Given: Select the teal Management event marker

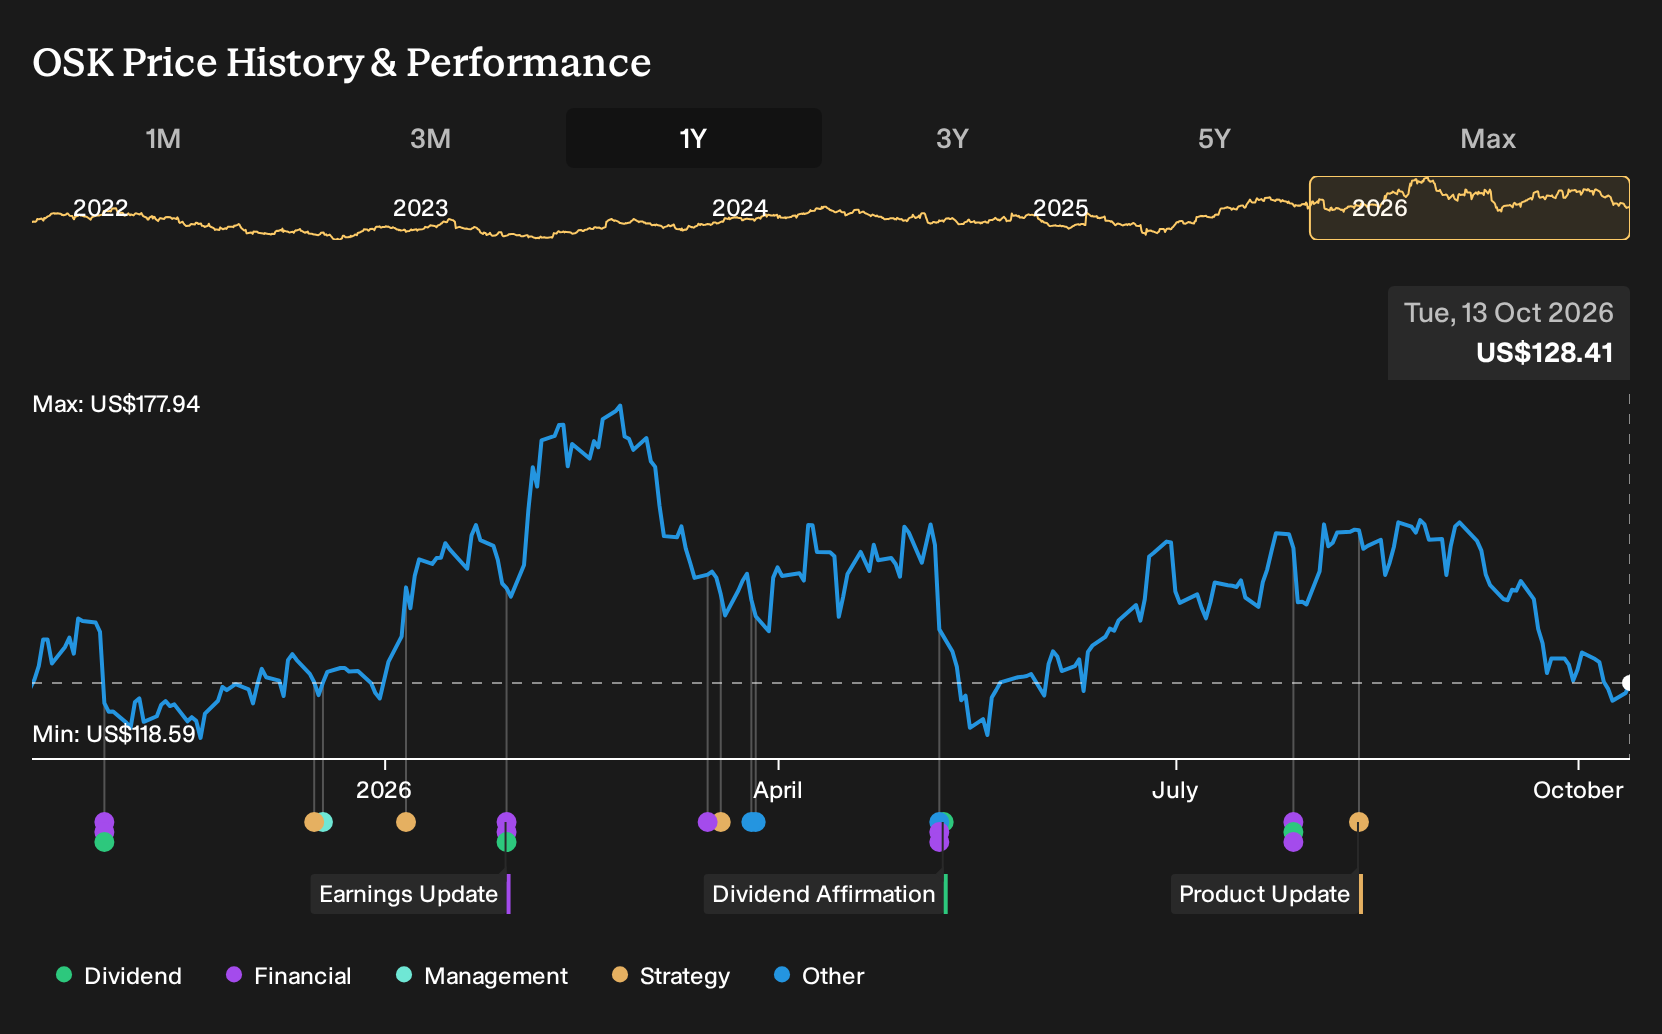Looking at the screenshot, I should click(x=324, y=822).
